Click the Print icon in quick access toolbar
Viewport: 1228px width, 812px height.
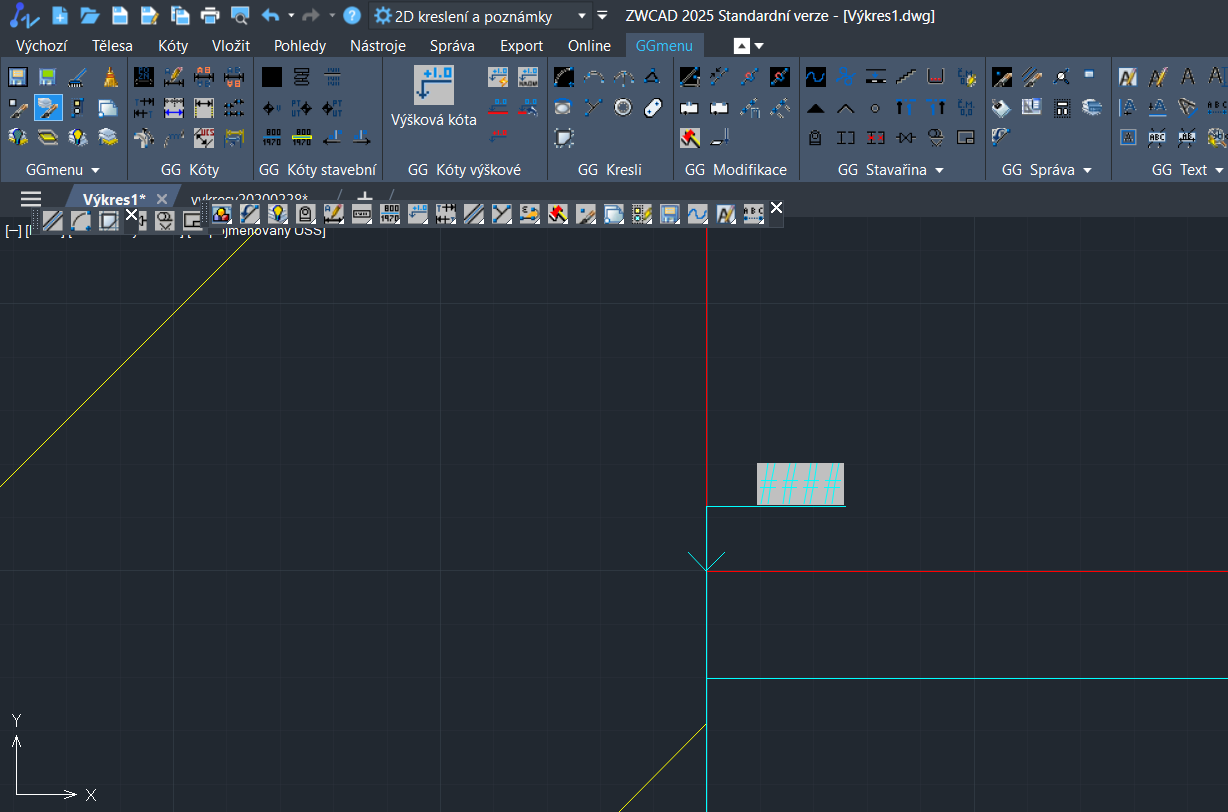pos(209,16)
